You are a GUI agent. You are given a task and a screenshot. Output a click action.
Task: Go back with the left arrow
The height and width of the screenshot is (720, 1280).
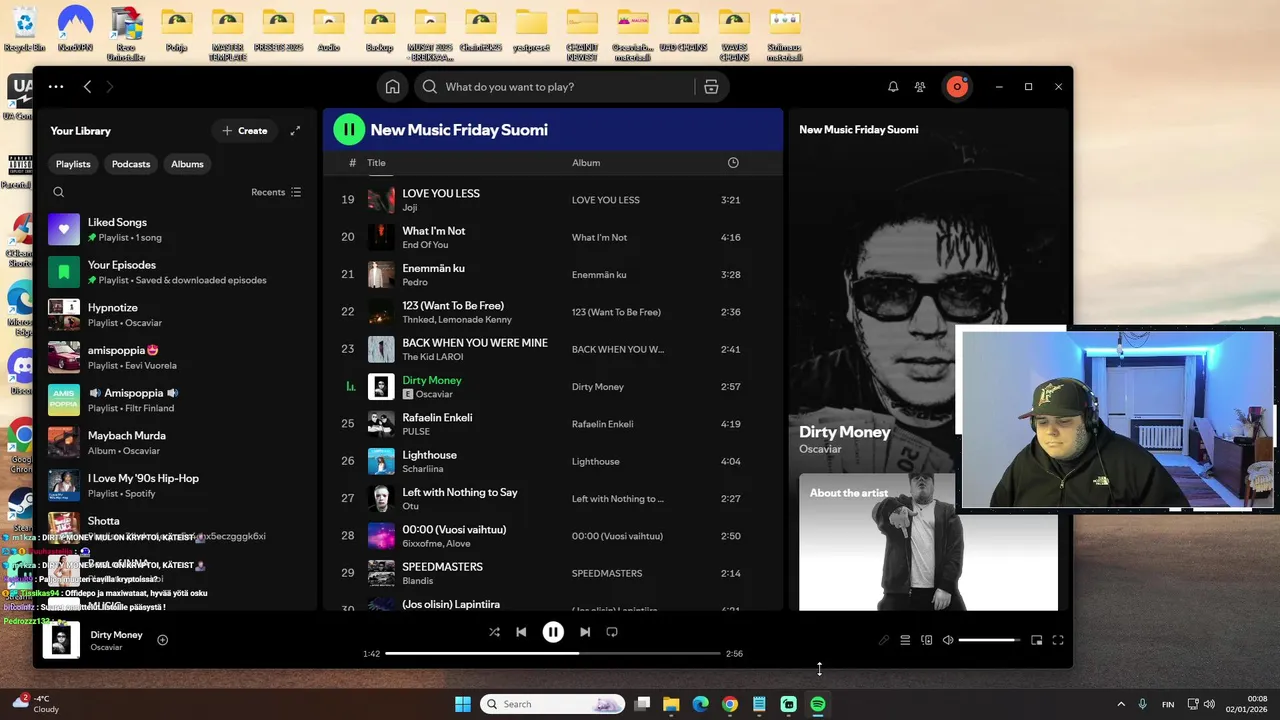tap(87, 87)
